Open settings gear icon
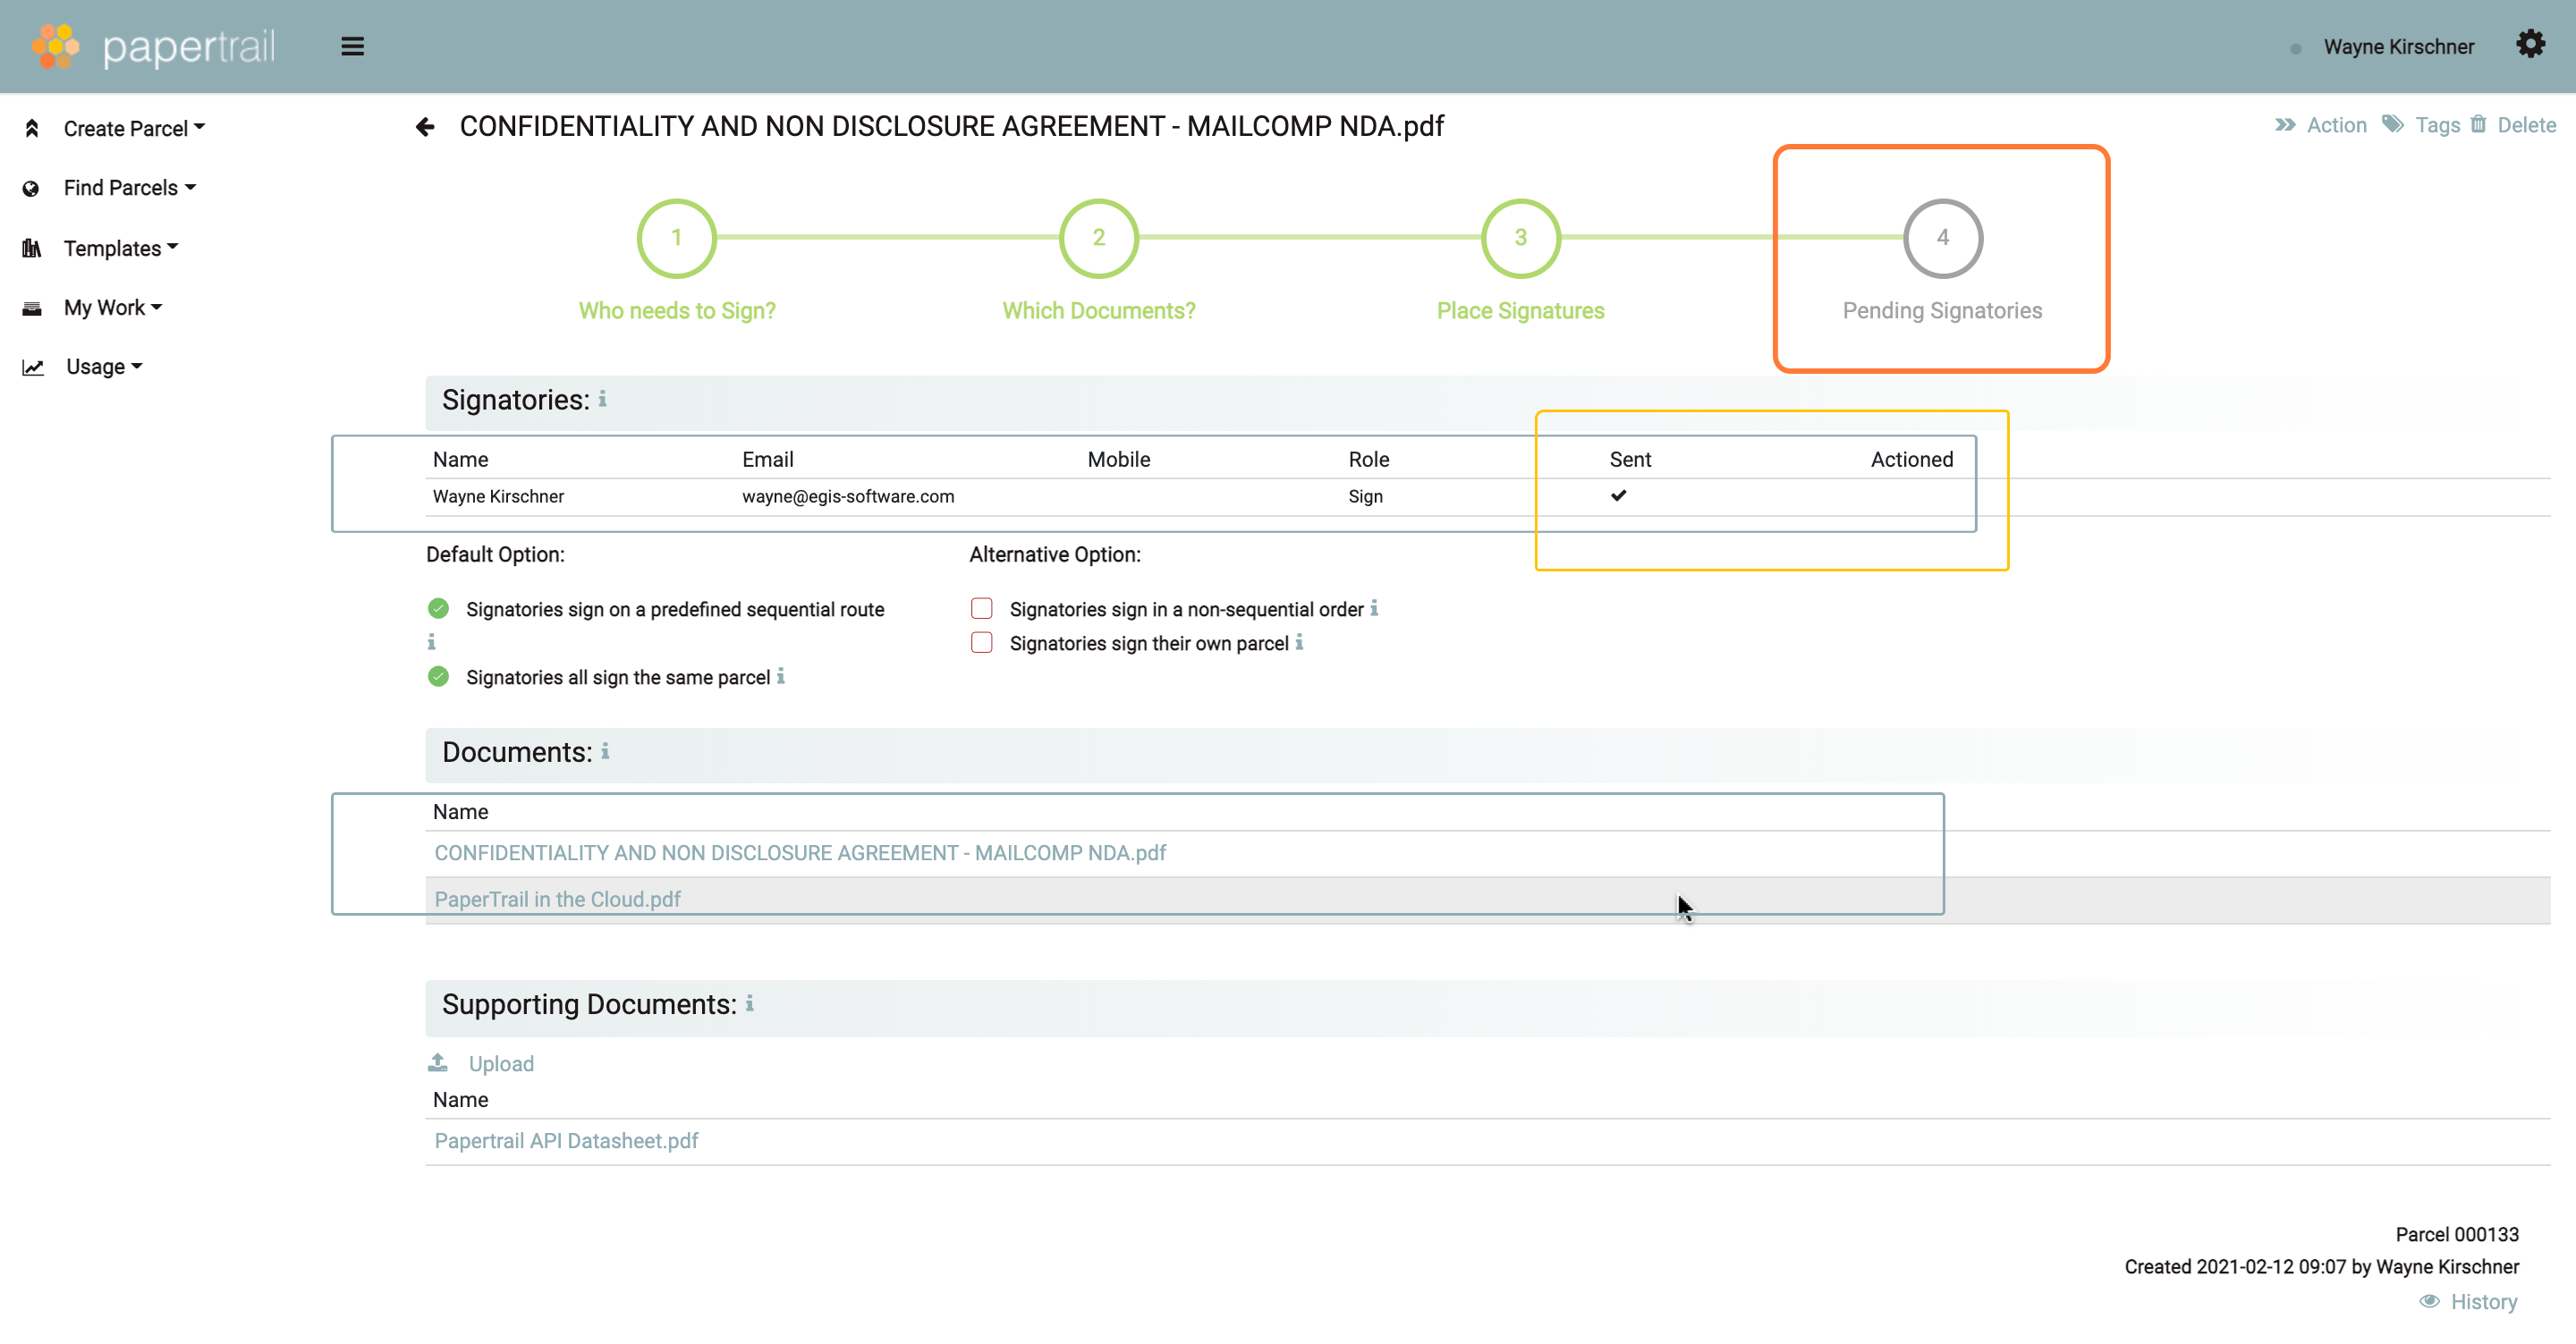Image resolution: width=2576 pixels, height=1344 pixels. pos(2530,44)
